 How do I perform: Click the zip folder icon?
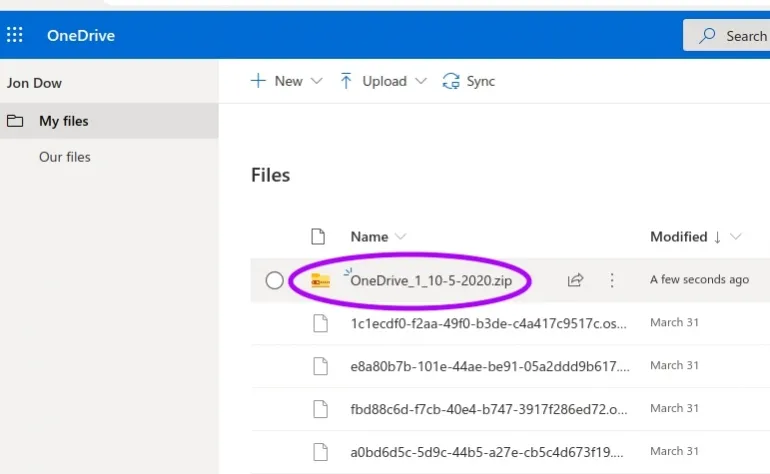coord(321,280)
